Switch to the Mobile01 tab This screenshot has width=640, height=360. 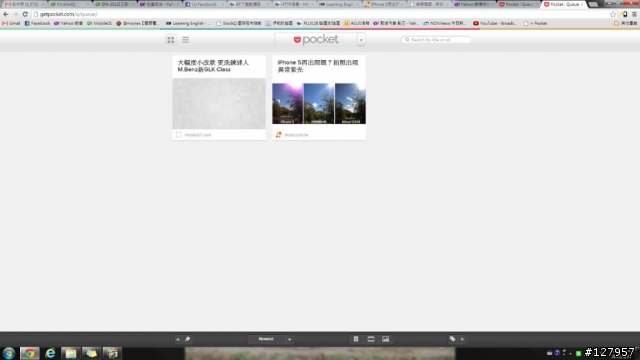click(x=69, y=4)
